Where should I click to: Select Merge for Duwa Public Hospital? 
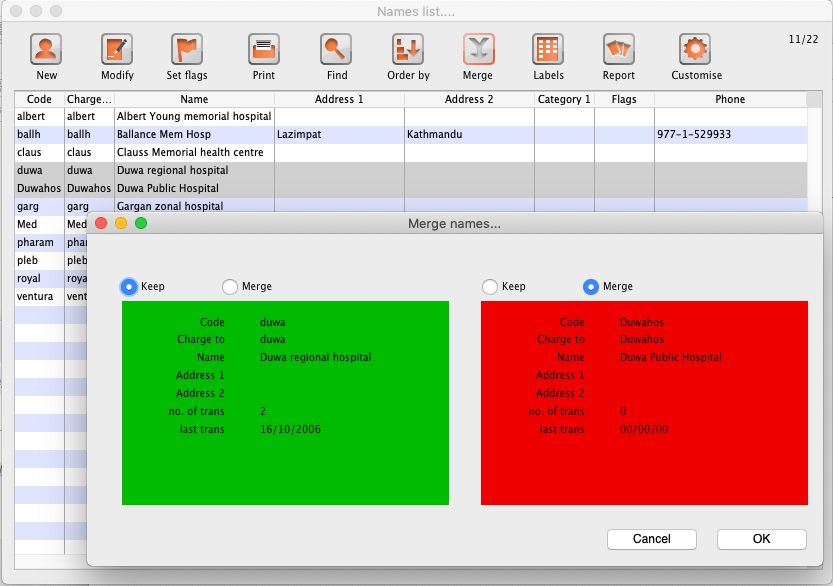(x=591, y=287)
